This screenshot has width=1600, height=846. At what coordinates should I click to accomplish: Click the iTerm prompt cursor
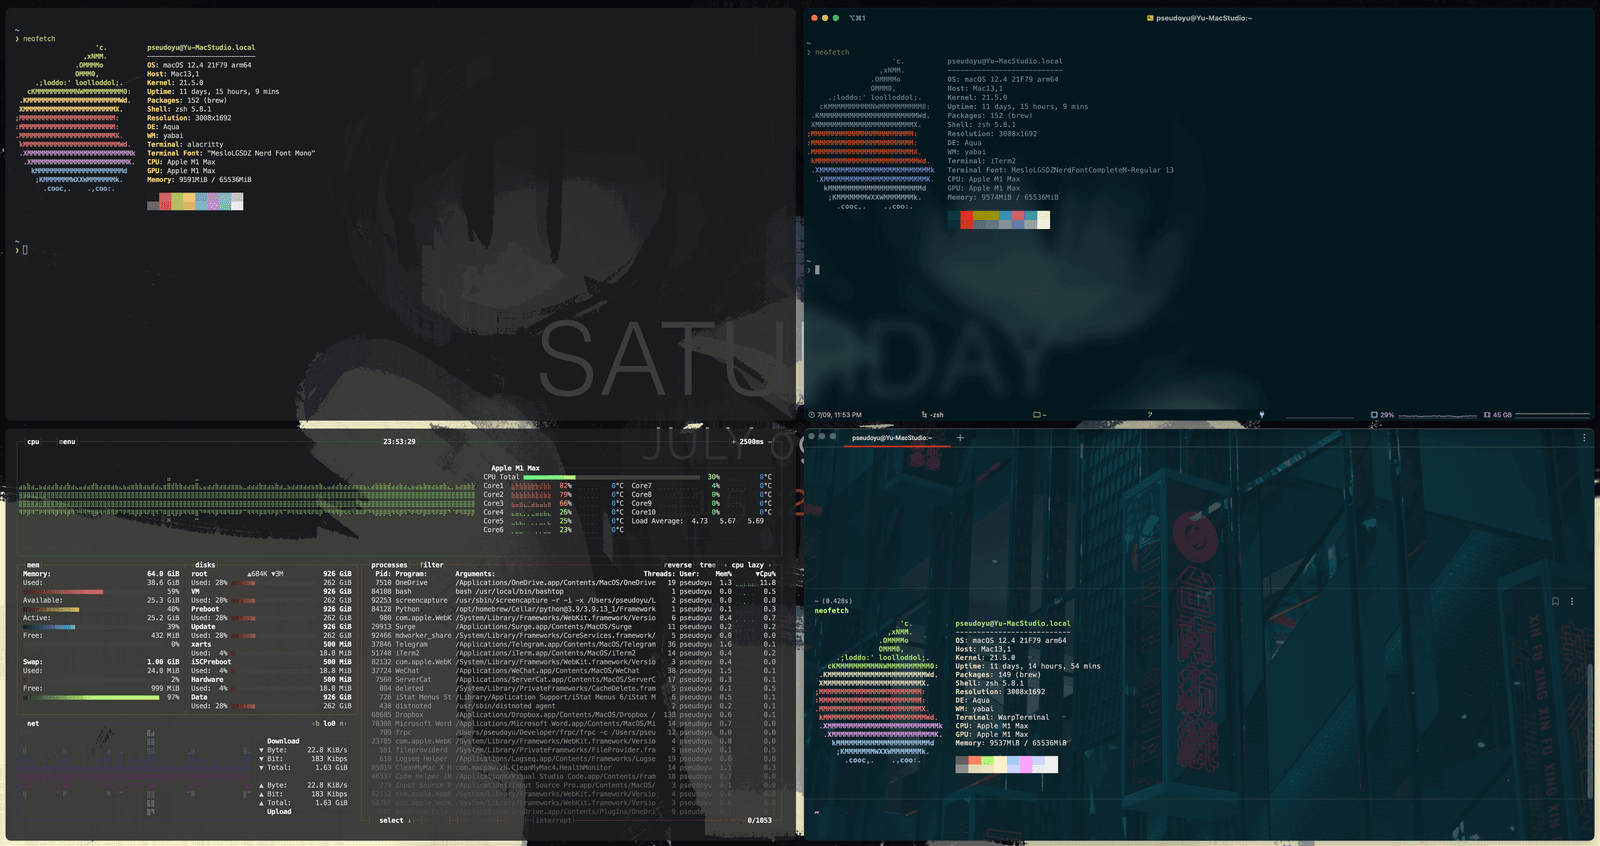tap(818, 270)
